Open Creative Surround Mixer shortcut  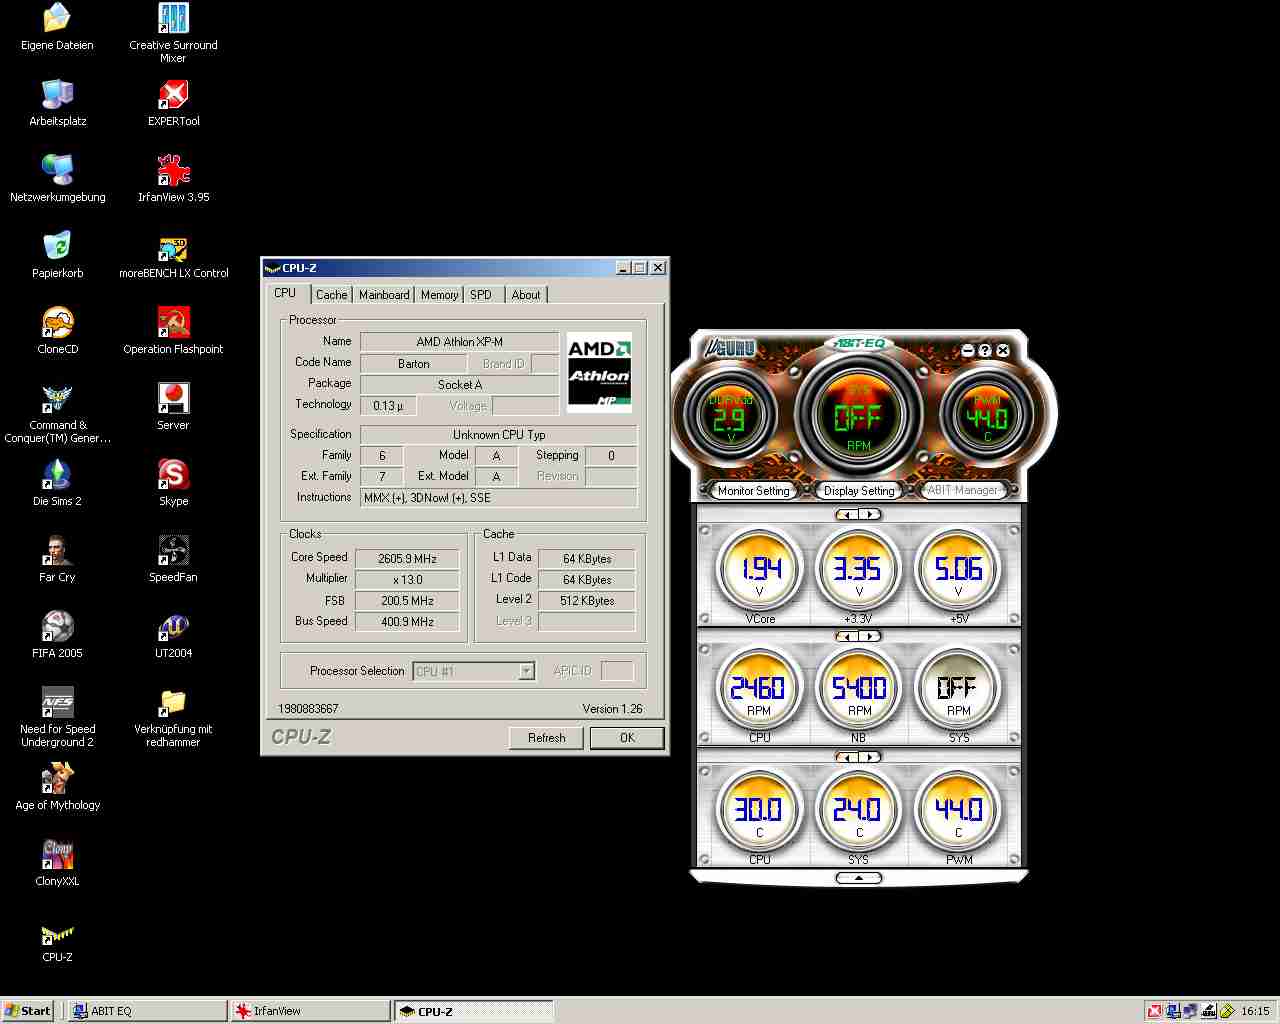pos(173,33)
